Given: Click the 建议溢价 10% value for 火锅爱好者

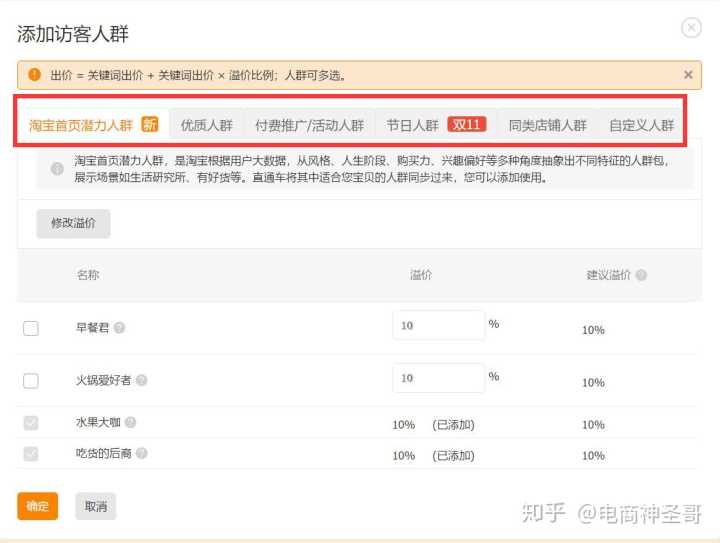Looking at the screenshot, I should coord(593,382).
